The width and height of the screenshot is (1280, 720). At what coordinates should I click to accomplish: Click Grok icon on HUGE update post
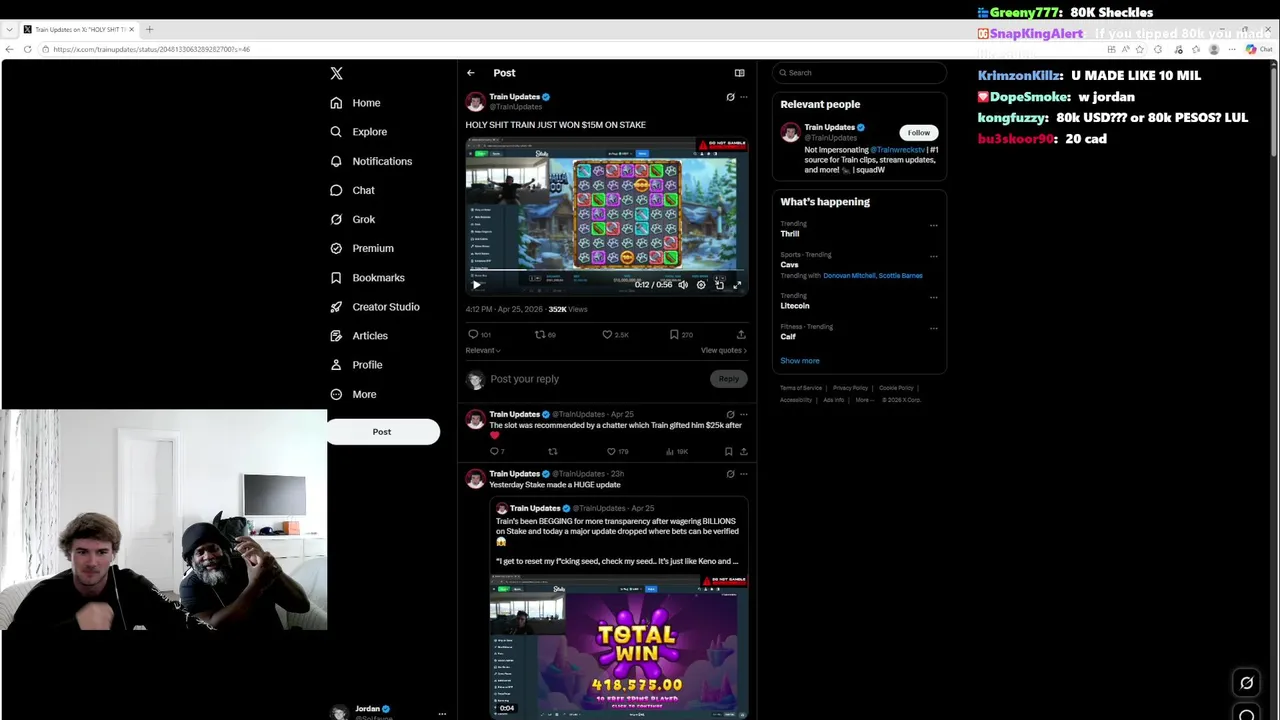point(730,474)
